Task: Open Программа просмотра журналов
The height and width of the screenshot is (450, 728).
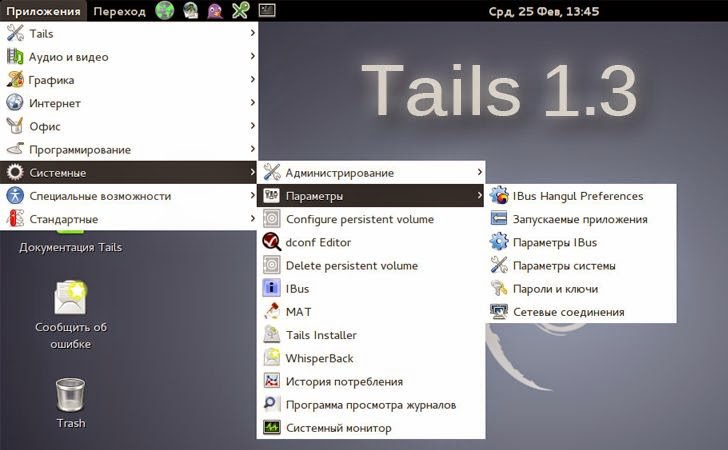Action: pos(371,404)
